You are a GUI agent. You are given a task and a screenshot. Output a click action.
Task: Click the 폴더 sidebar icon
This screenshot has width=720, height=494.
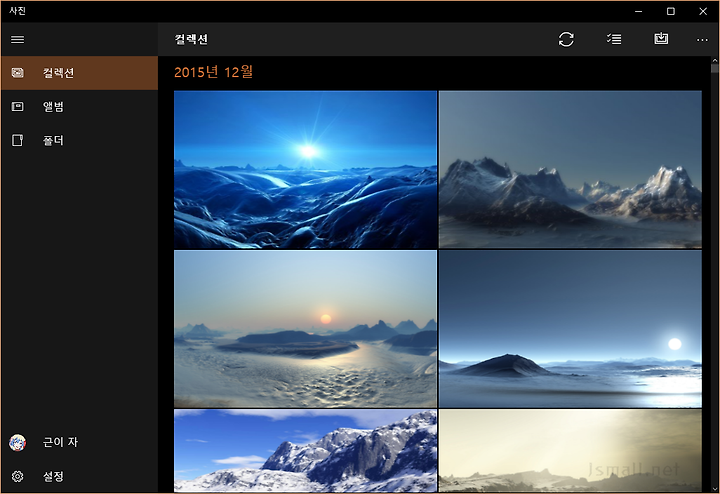click(17, 140)
